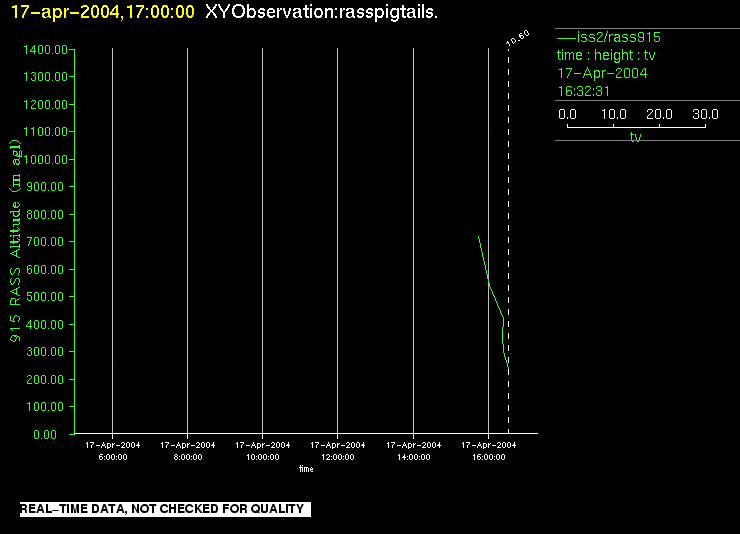Click the legend date 17-Apr-2004 in green
This screenshot has width=740, height=534.
click(602, 73)
